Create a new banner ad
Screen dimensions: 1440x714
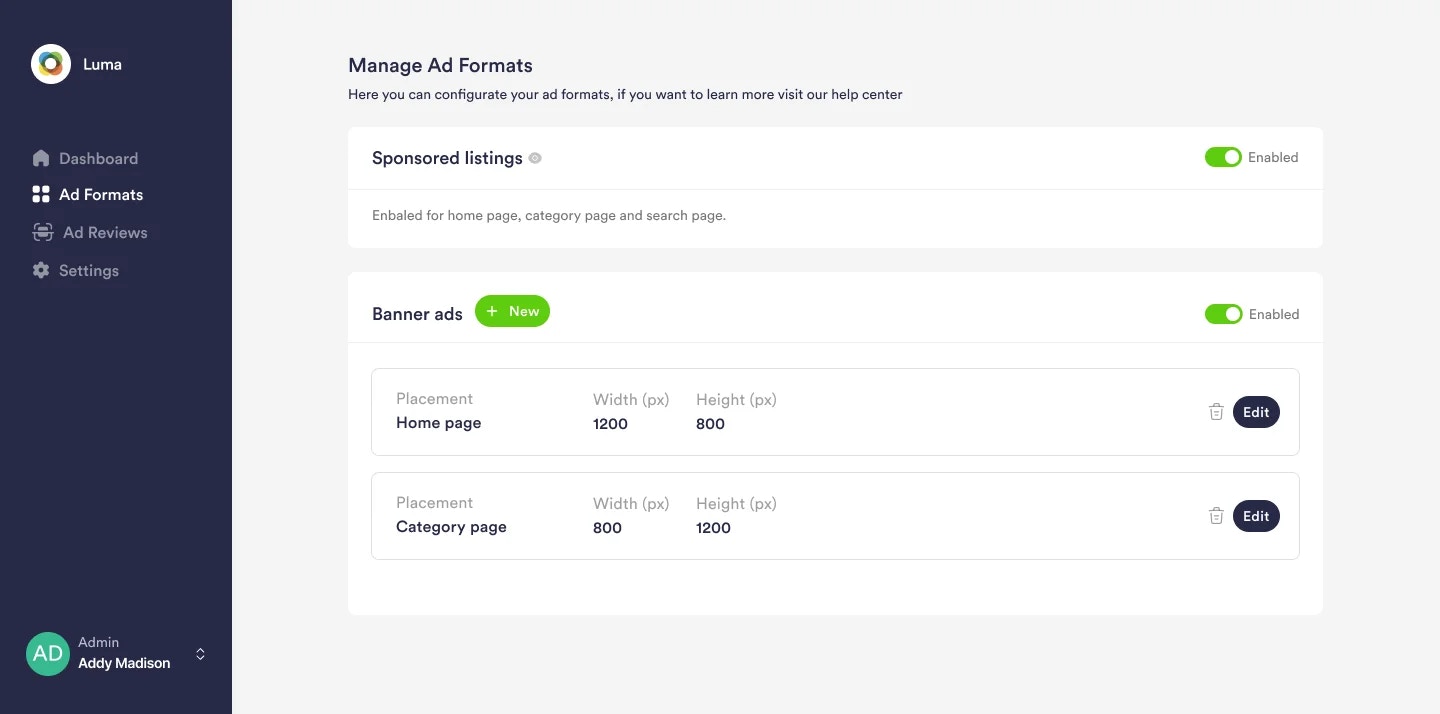coord(512,311)
